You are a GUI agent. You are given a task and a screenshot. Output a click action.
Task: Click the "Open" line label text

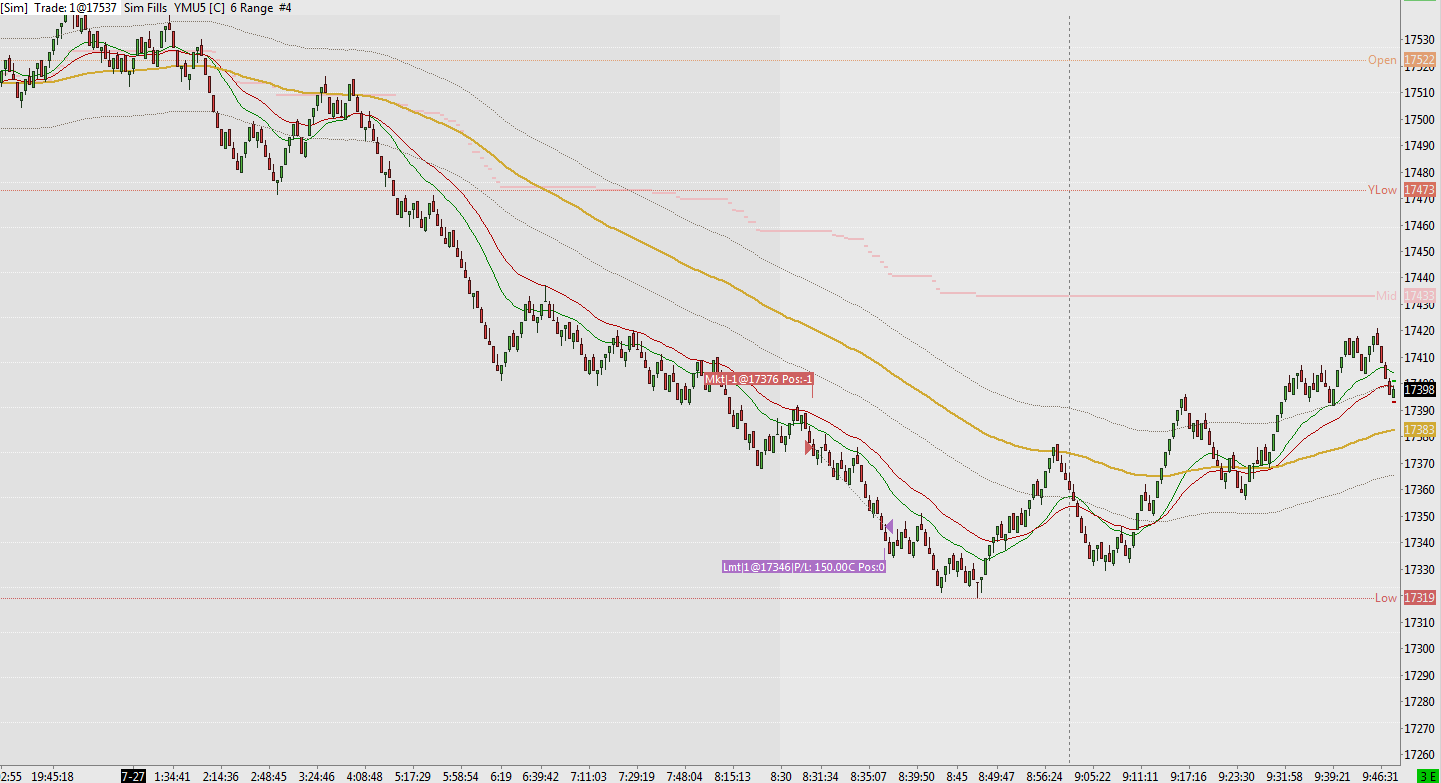[x=1382, y=60]
